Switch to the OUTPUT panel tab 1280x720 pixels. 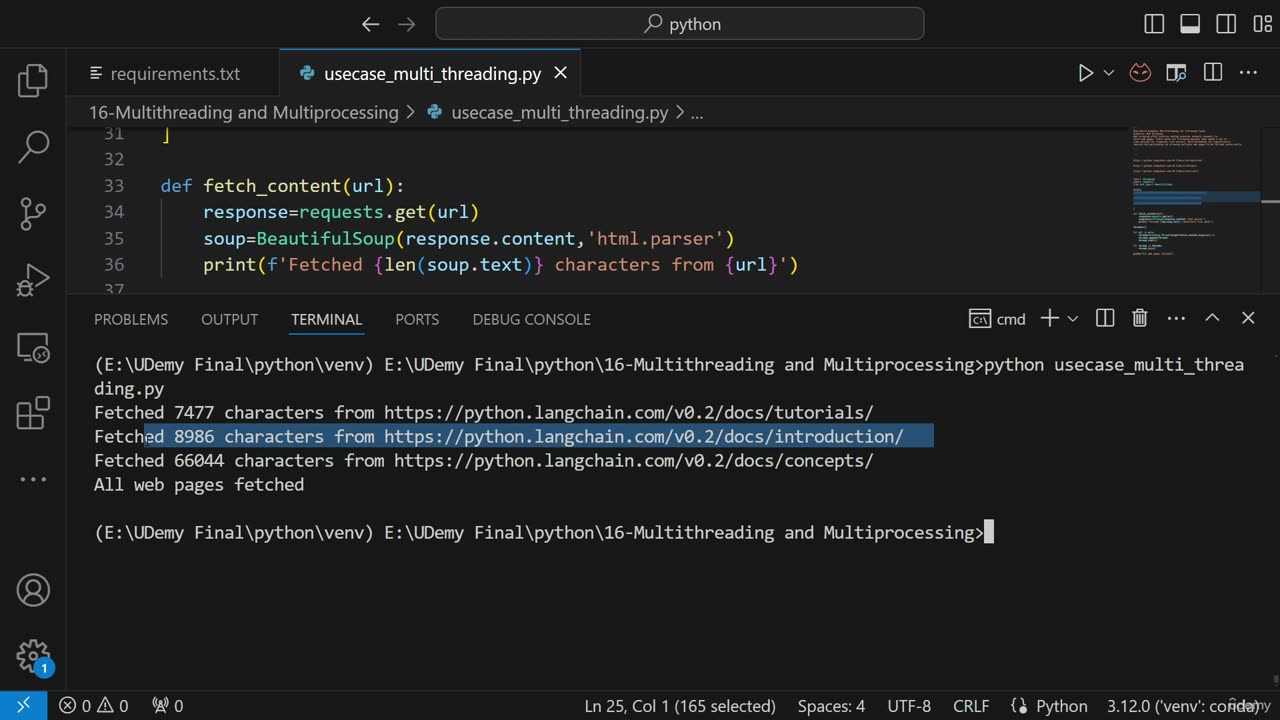coord(229,319)
